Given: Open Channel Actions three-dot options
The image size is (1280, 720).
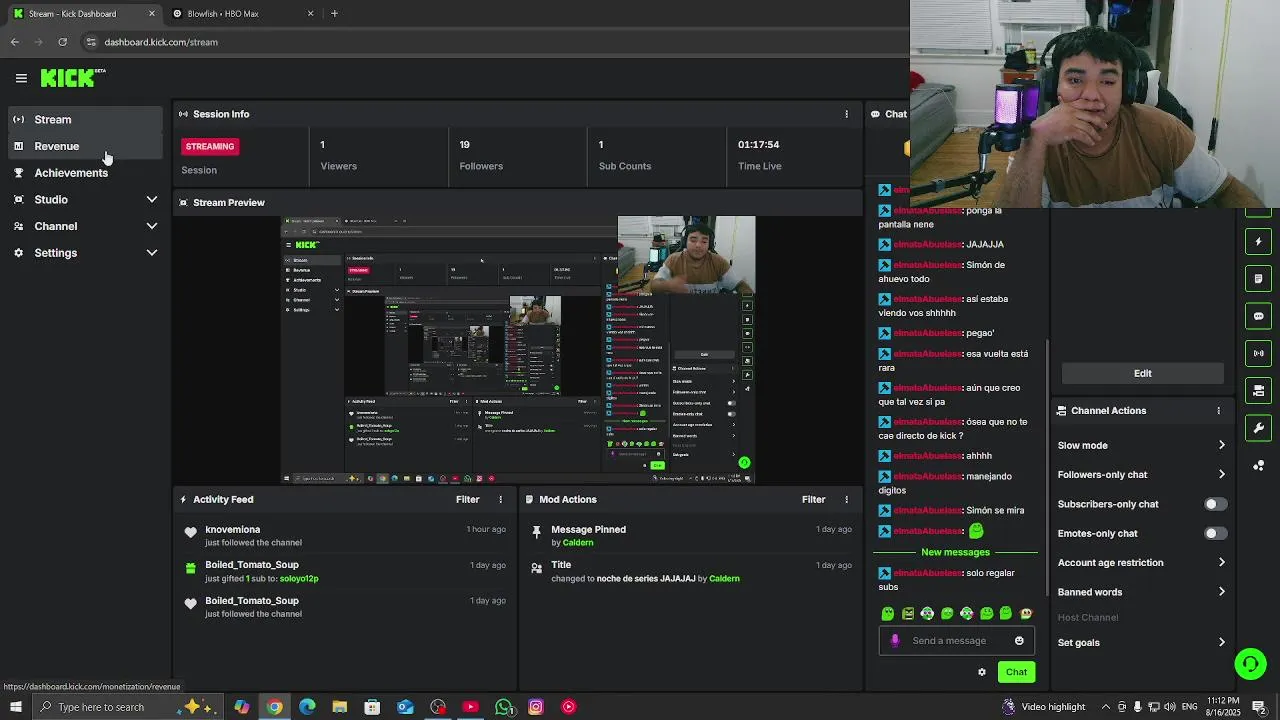Looking at the screenshot, I should coord(1218,411).
